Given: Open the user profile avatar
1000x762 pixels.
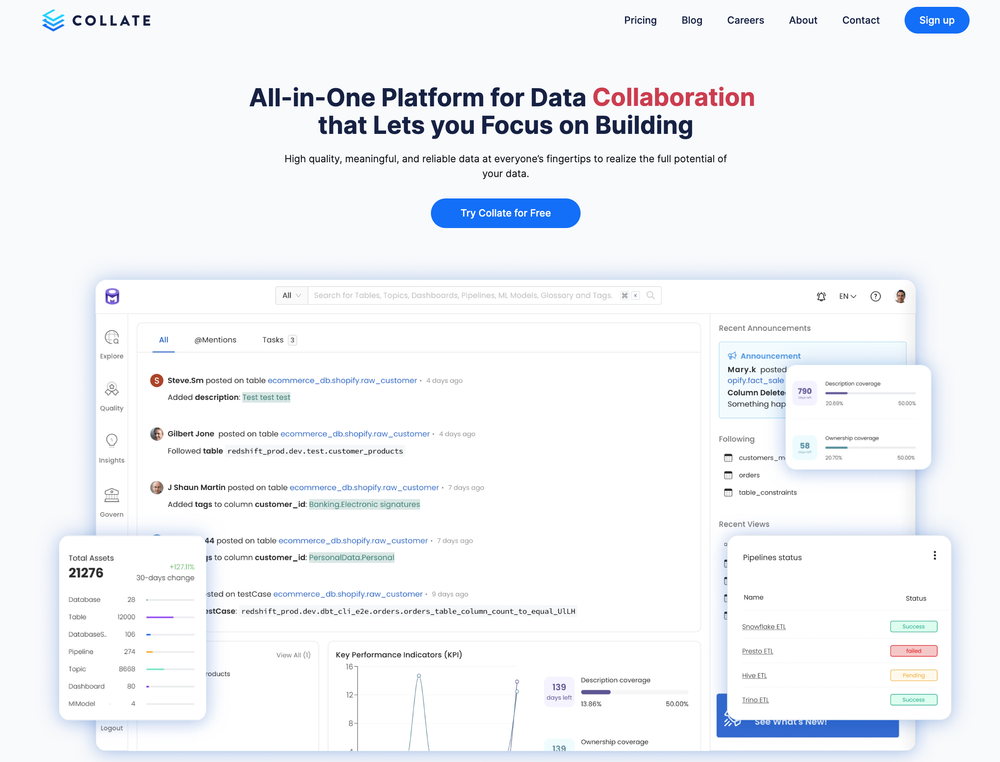Looking at the screenshot, I should 900,297.
